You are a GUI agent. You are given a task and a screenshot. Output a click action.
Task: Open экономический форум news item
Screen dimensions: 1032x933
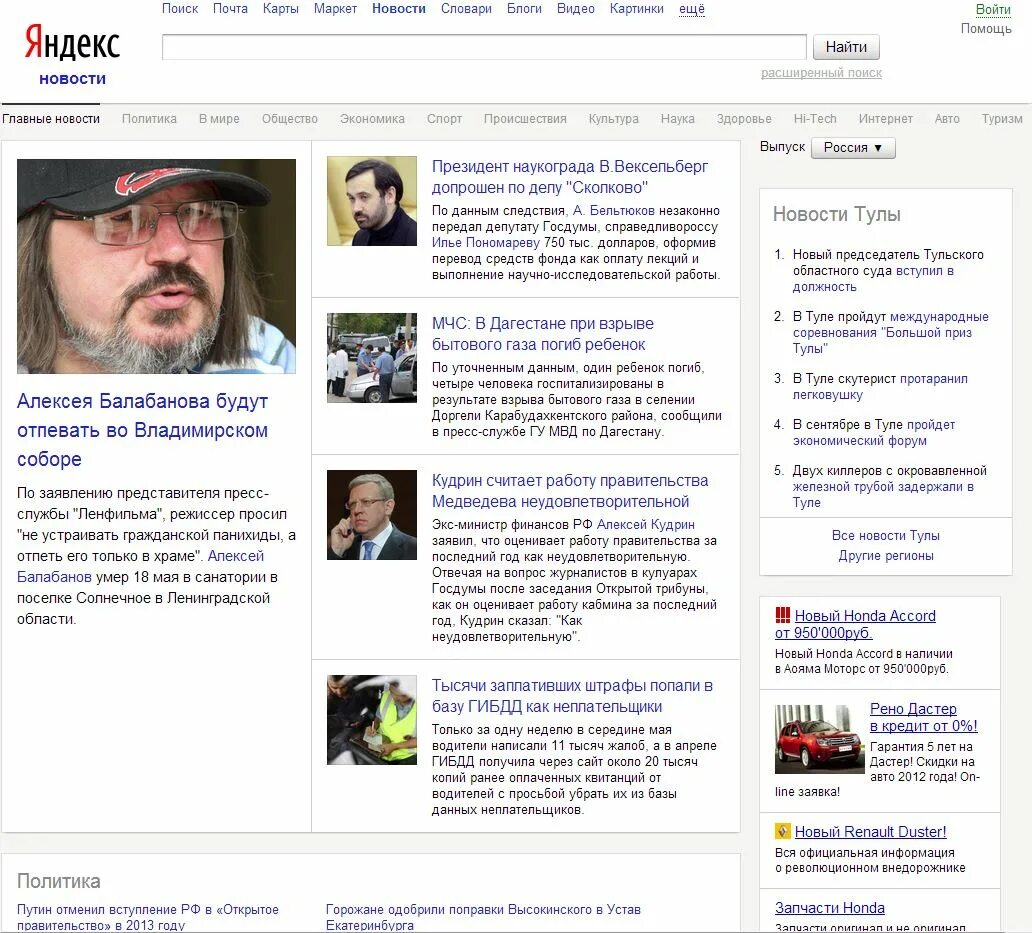point(874,433)
